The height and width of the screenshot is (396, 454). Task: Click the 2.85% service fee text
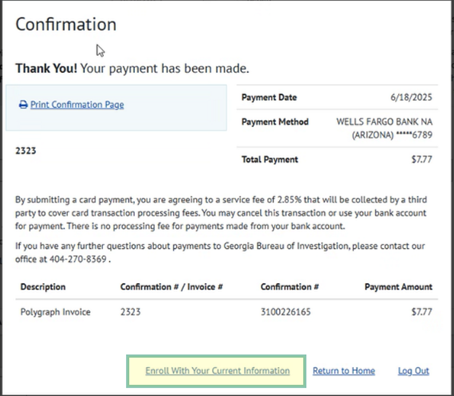click(289, 200)
